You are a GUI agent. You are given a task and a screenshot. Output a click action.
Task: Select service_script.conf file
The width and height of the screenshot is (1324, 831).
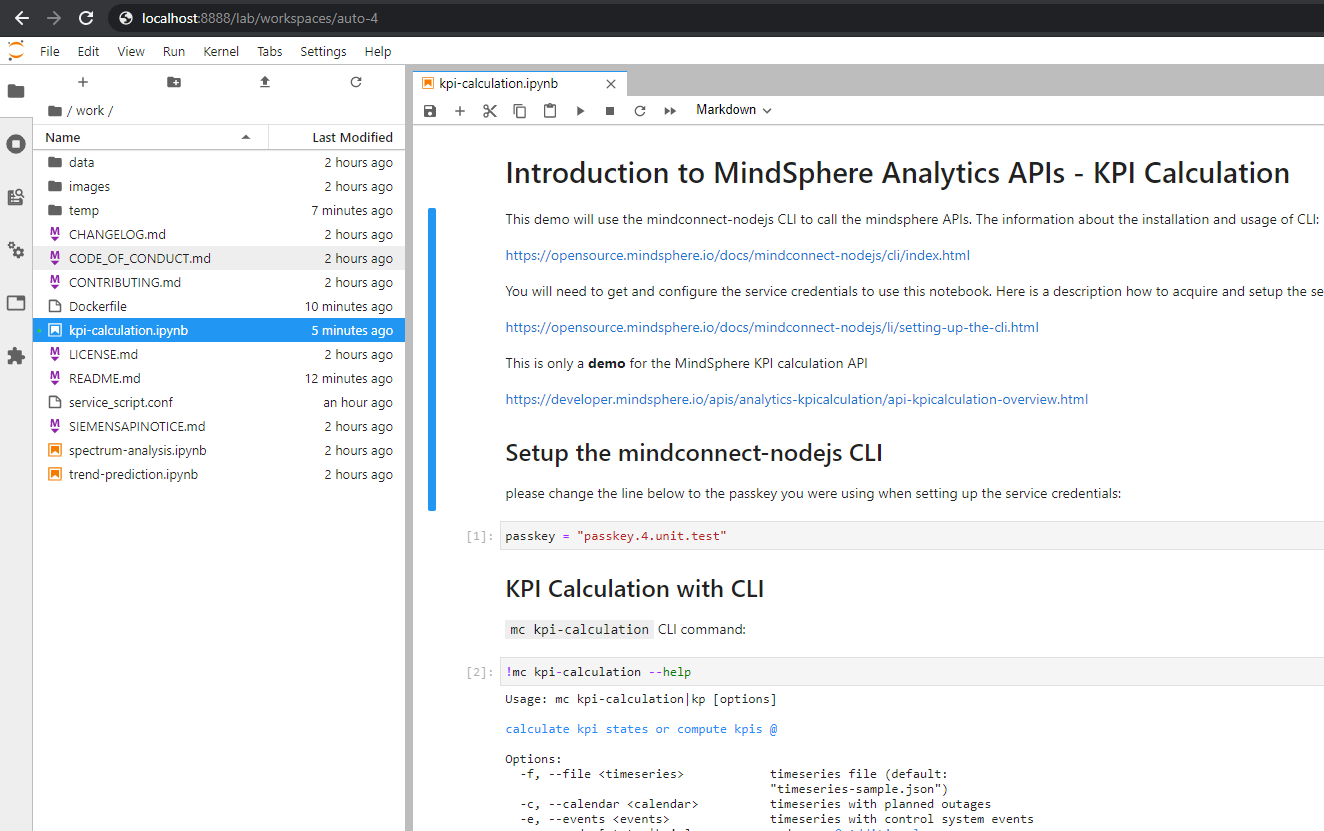[219, 402]
